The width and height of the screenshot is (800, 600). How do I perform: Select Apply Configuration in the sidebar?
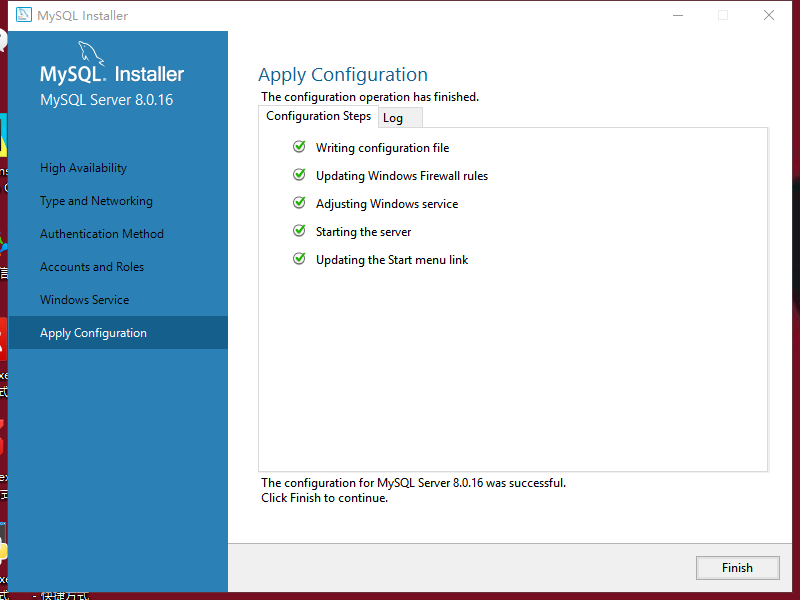tap(118, 333)
